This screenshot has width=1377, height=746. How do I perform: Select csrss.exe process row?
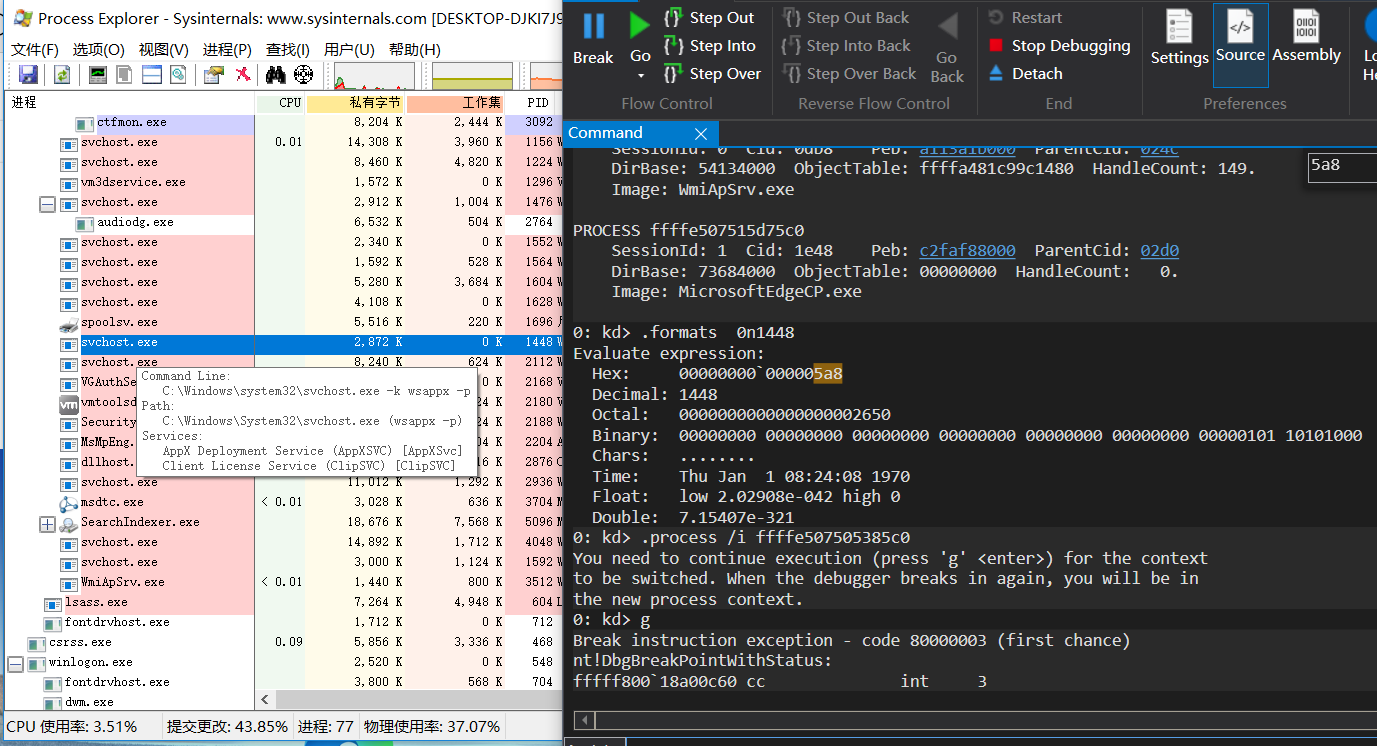[x=281, y=642]
